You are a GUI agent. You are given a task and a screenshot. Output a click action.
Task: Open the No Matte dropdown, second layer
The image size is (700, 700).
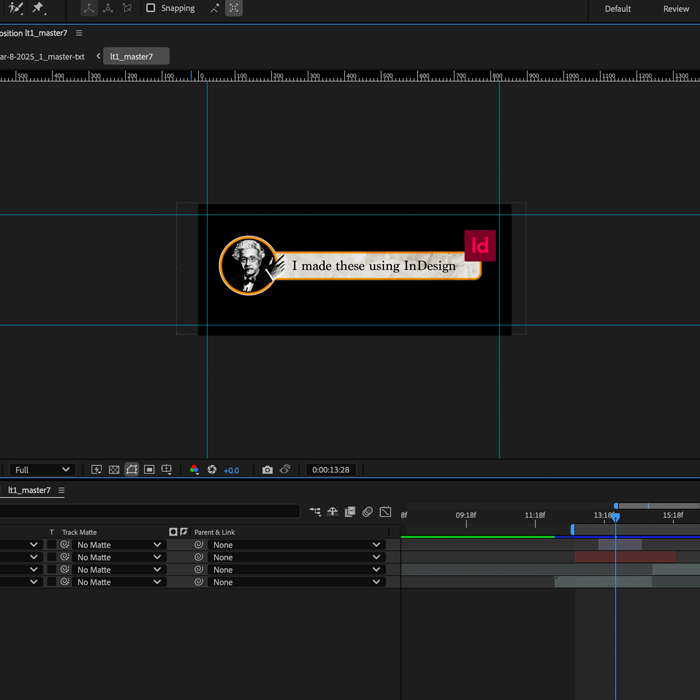(x=119, y=557)
